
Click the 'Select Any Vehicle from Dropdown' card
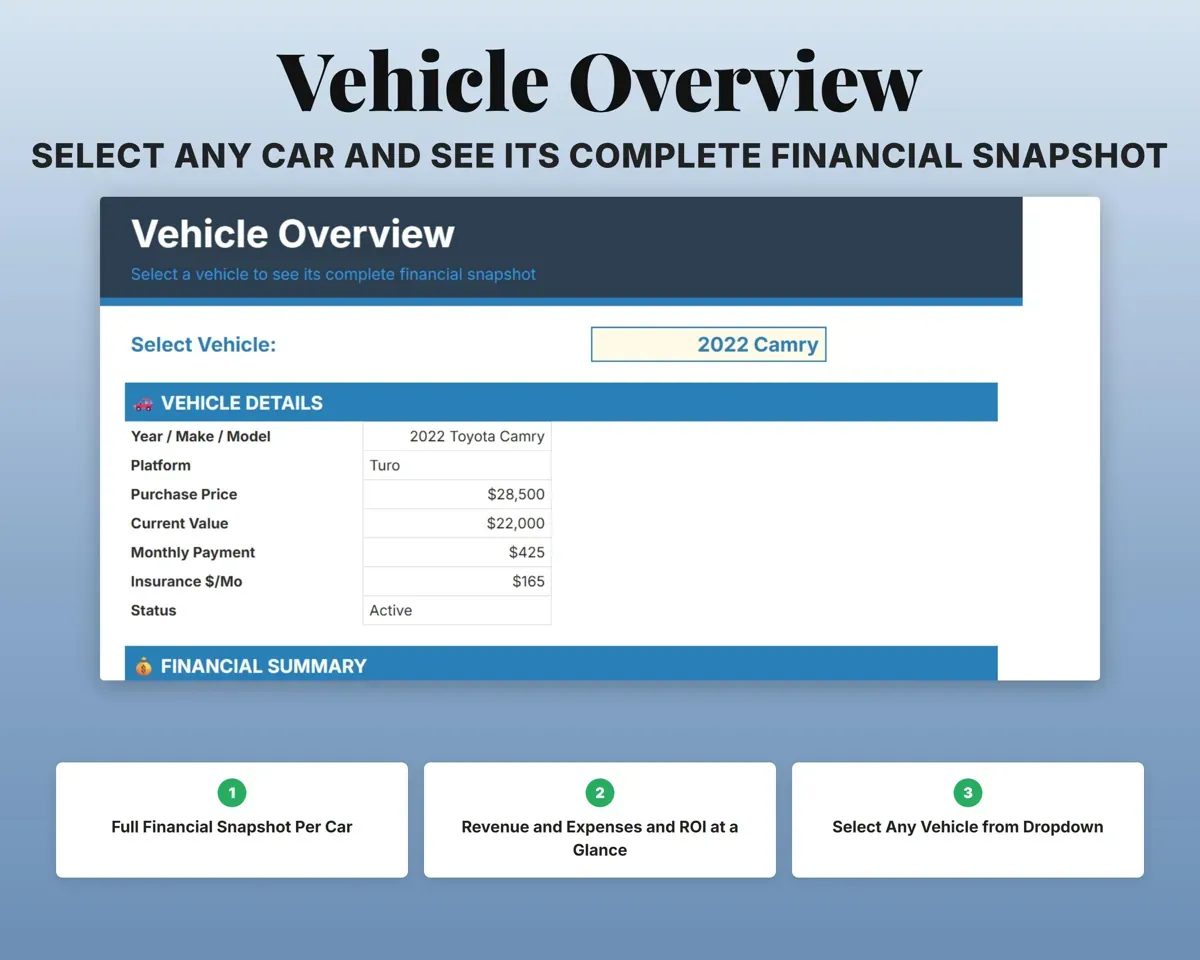(968, 820)
